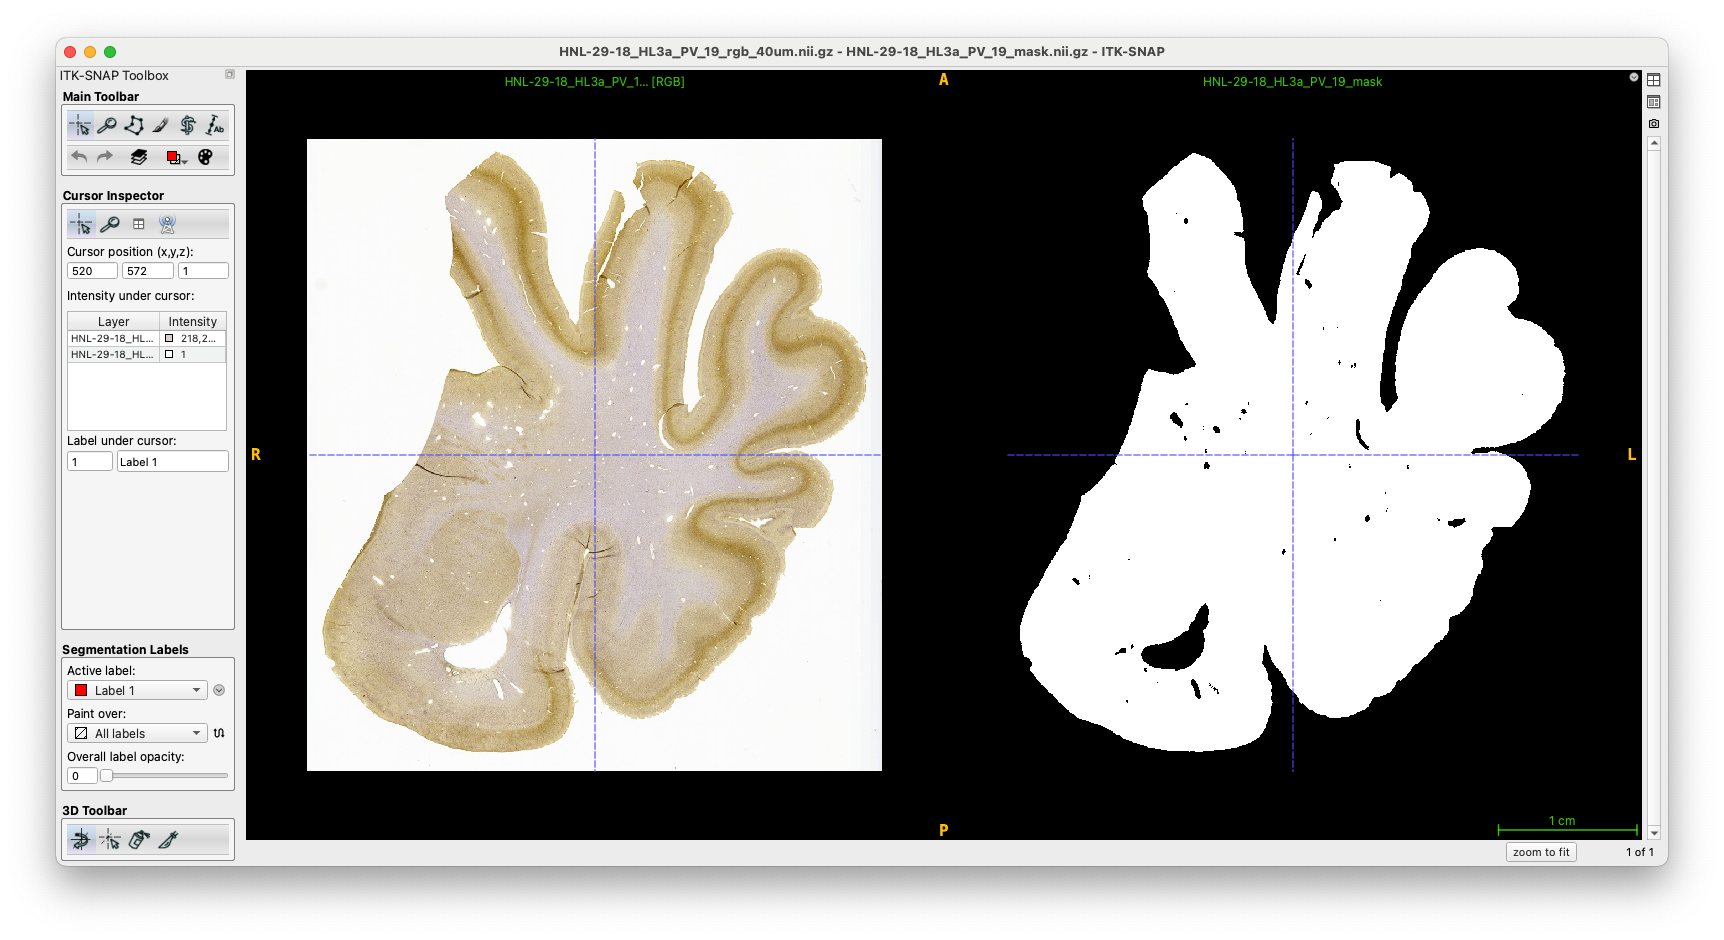
Task: Click the label opacity value field
Action: click(82, 776)
